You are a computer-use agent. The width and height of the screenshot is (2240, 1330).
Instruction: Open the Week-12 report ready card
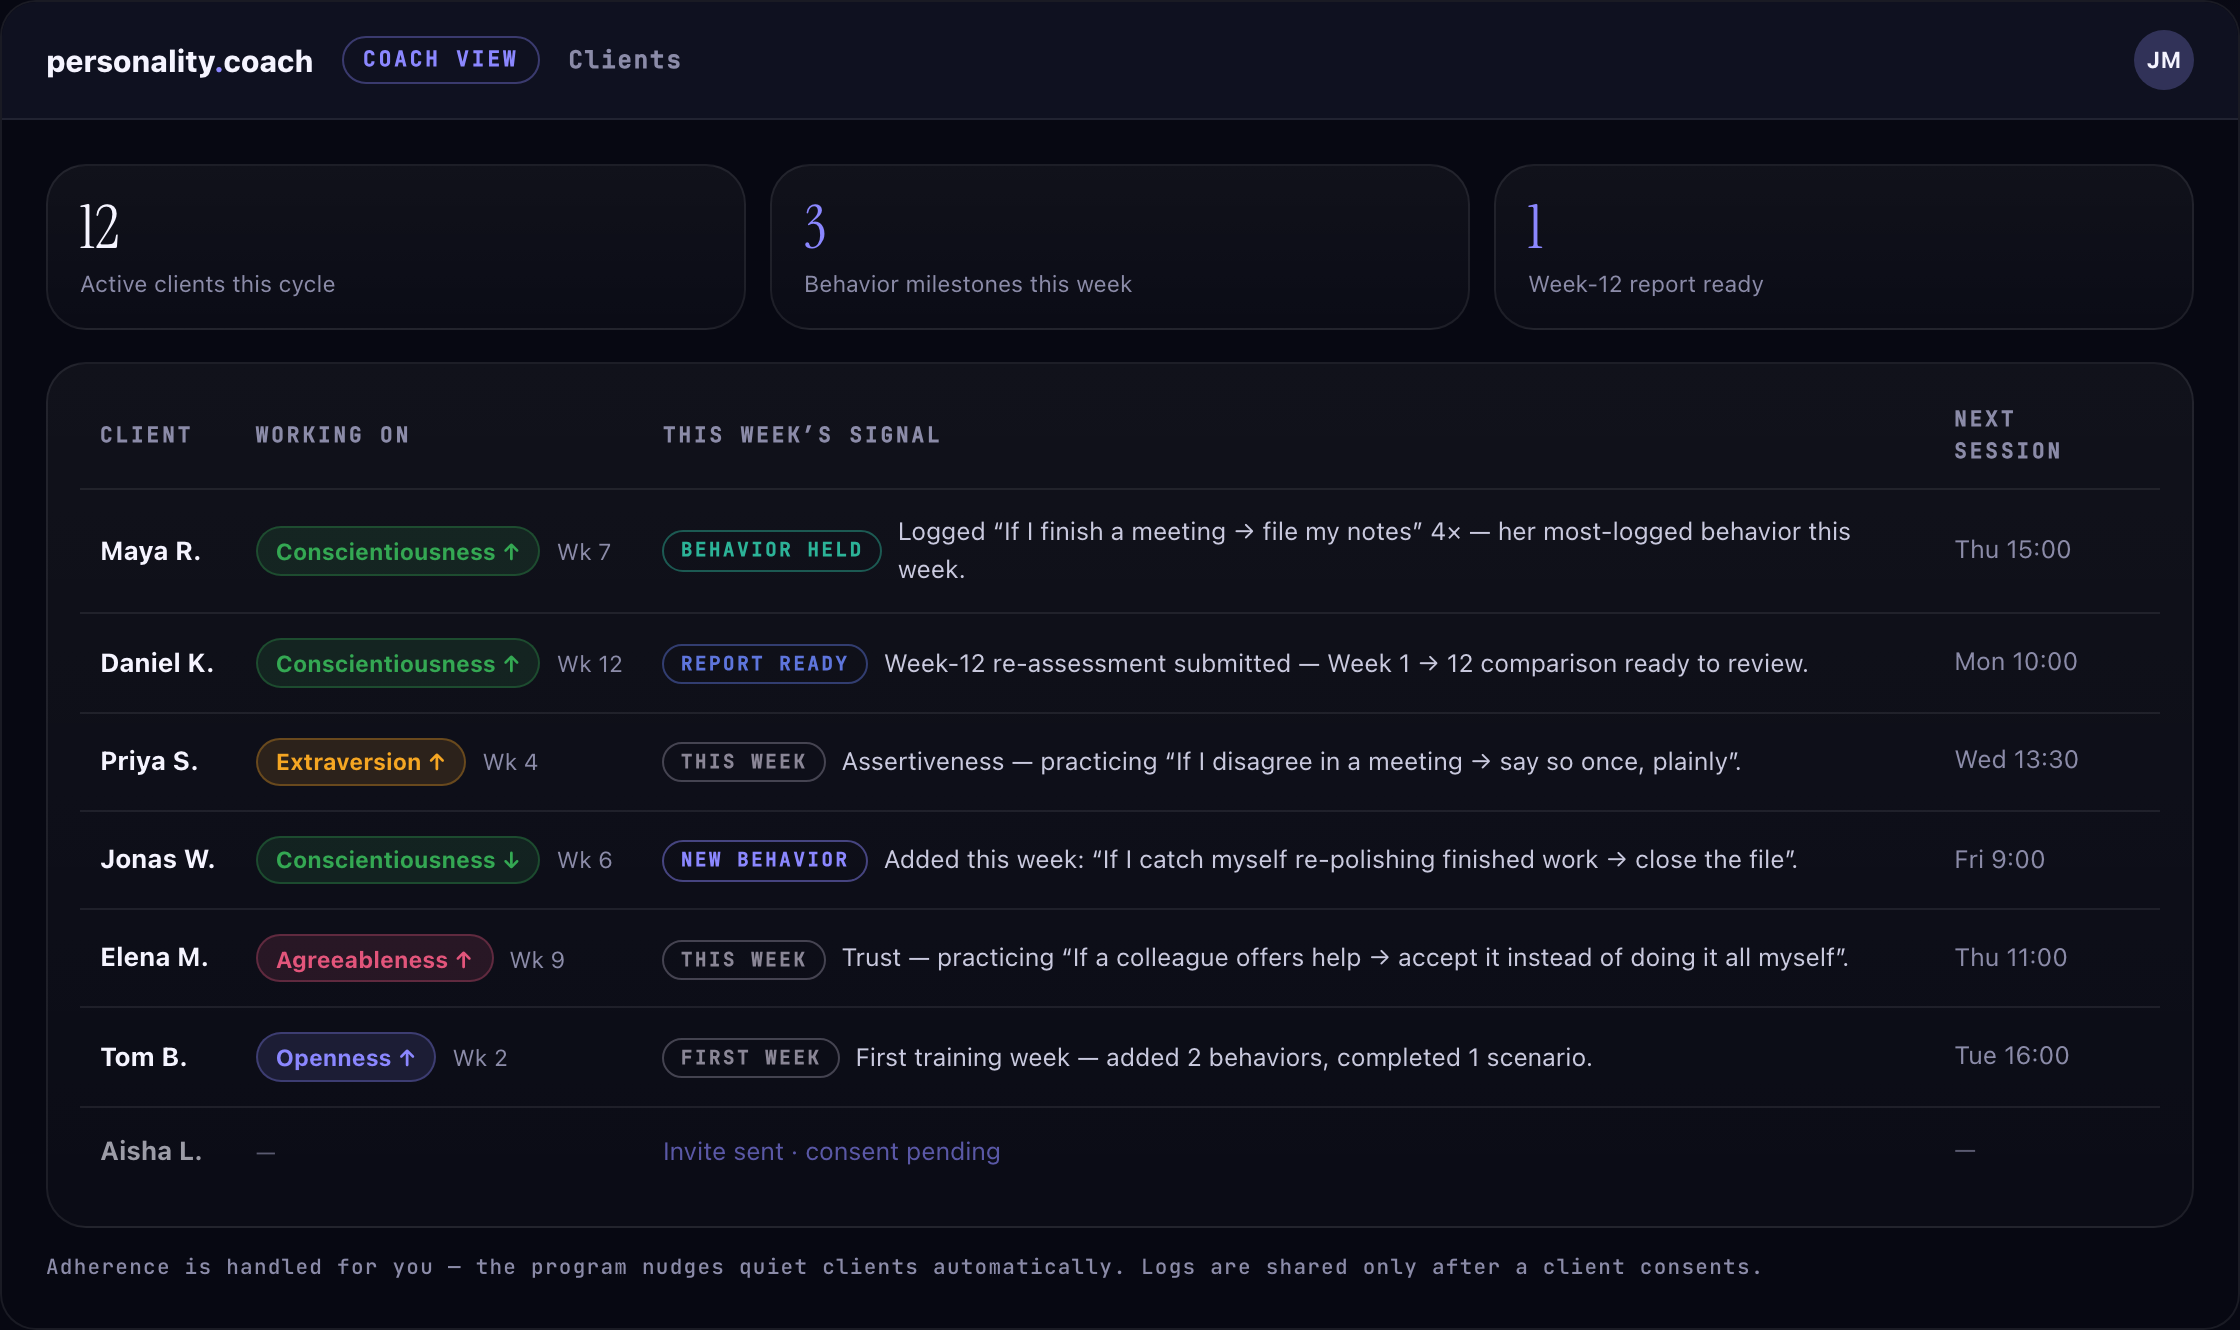(1843, 247)
